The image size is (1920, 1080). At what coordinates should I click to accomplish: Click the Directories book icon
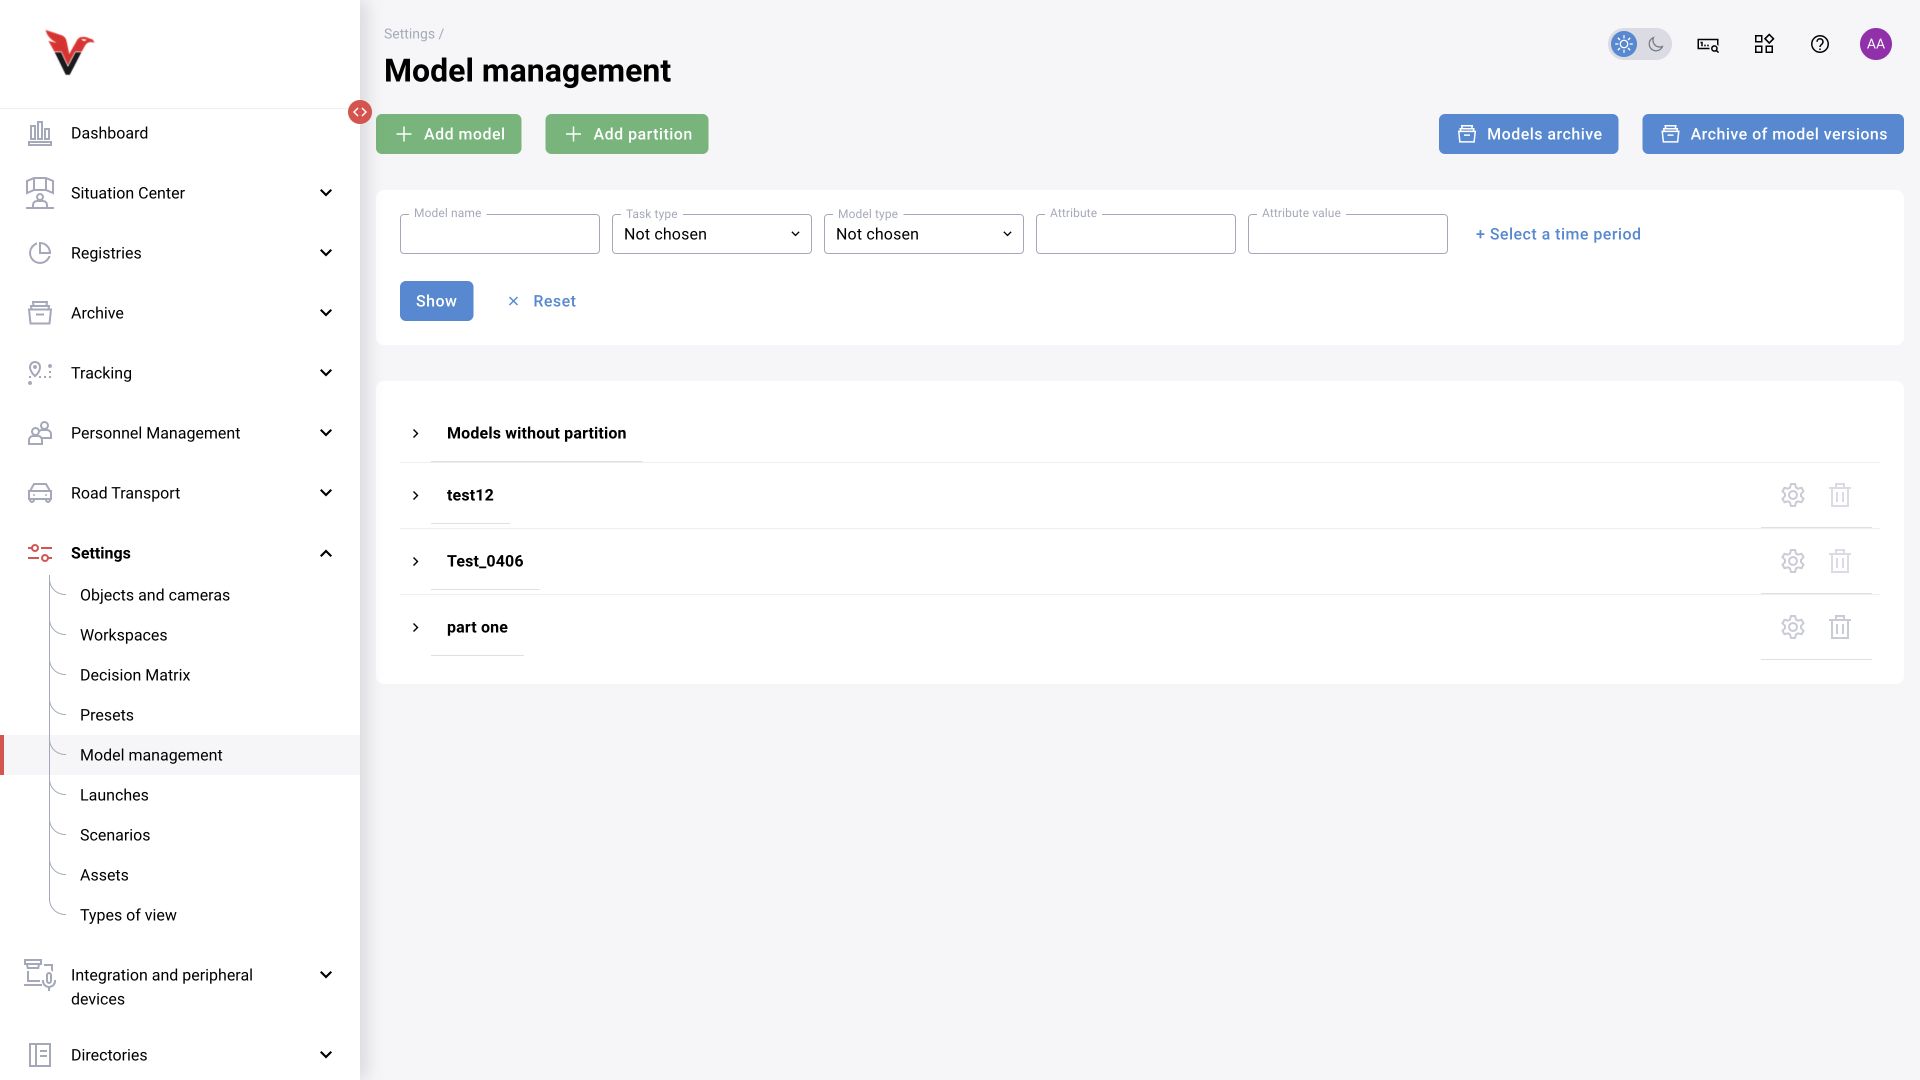pos(40,1055)
